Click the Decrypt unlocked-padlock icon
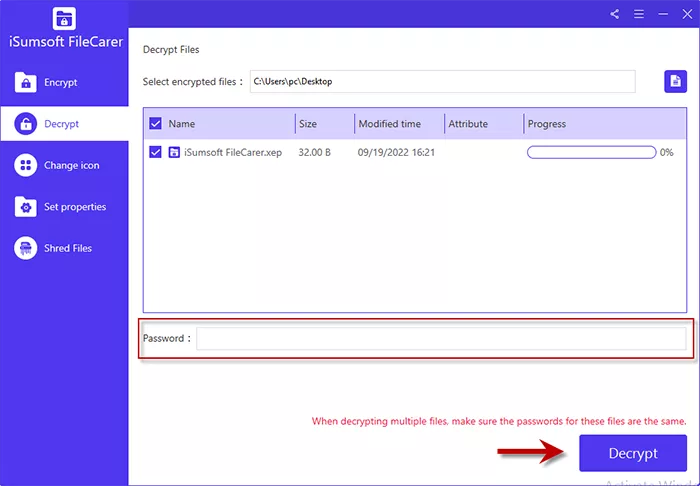The width and height of the screenshot is (700, 486). (x=25, y=124)
